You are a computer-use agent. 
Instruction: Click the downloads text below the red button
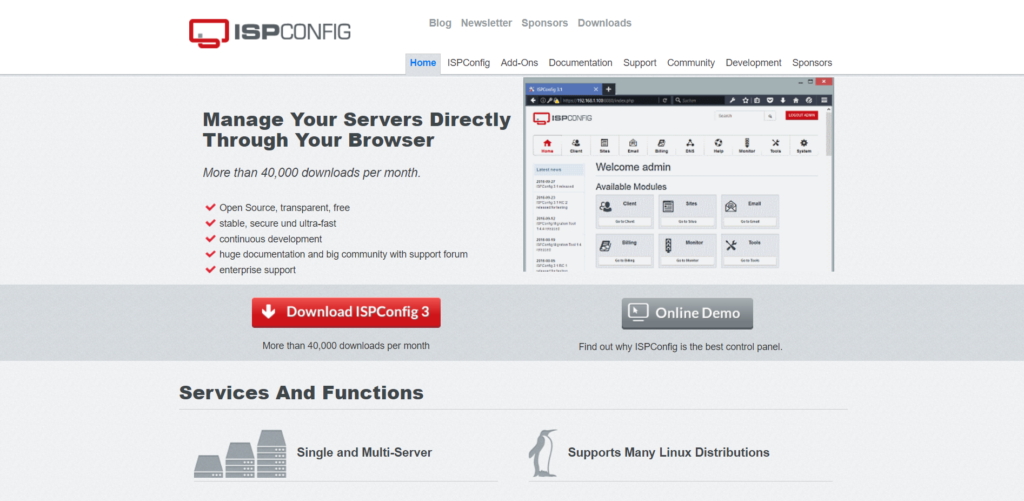[346, 346]
